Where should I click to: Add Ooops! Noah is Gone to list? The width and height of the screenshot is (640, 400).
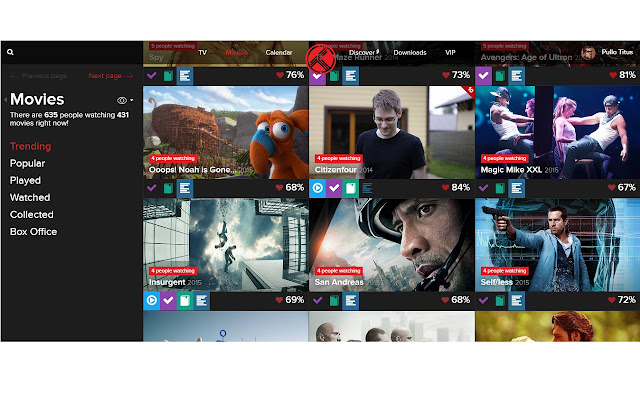(185, 188)
